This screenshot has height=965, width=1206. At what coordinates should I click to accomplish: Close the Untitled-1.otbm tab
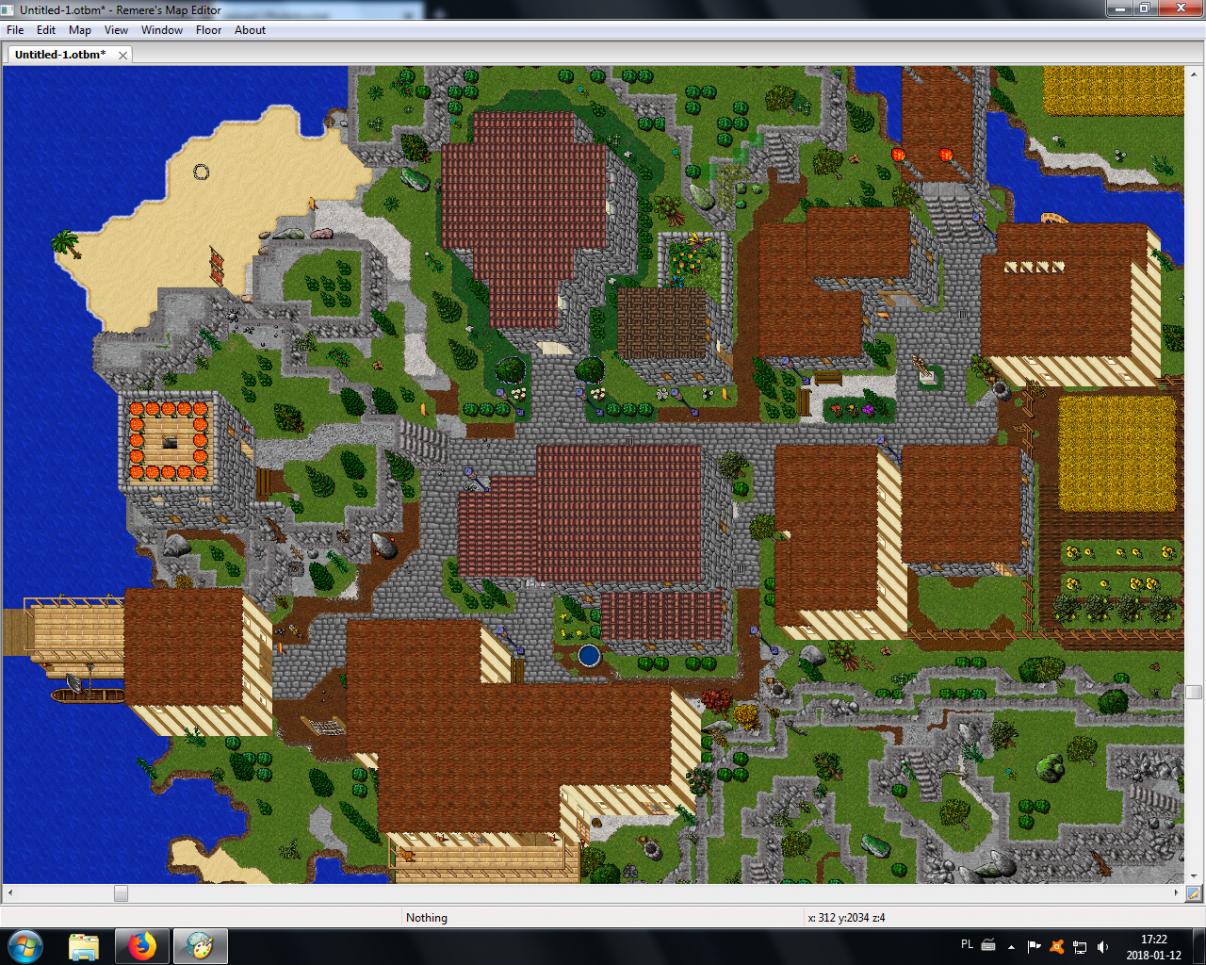[x=123, y=55]
